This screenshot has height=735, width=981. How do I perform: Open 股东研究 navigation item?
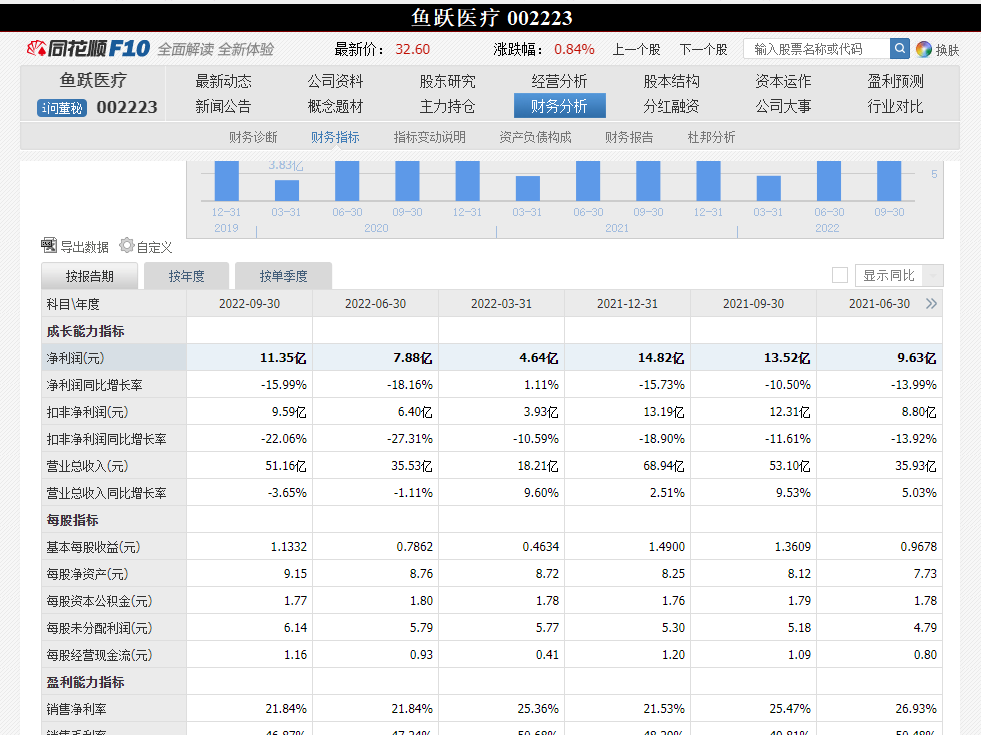(x=447, y=81)
